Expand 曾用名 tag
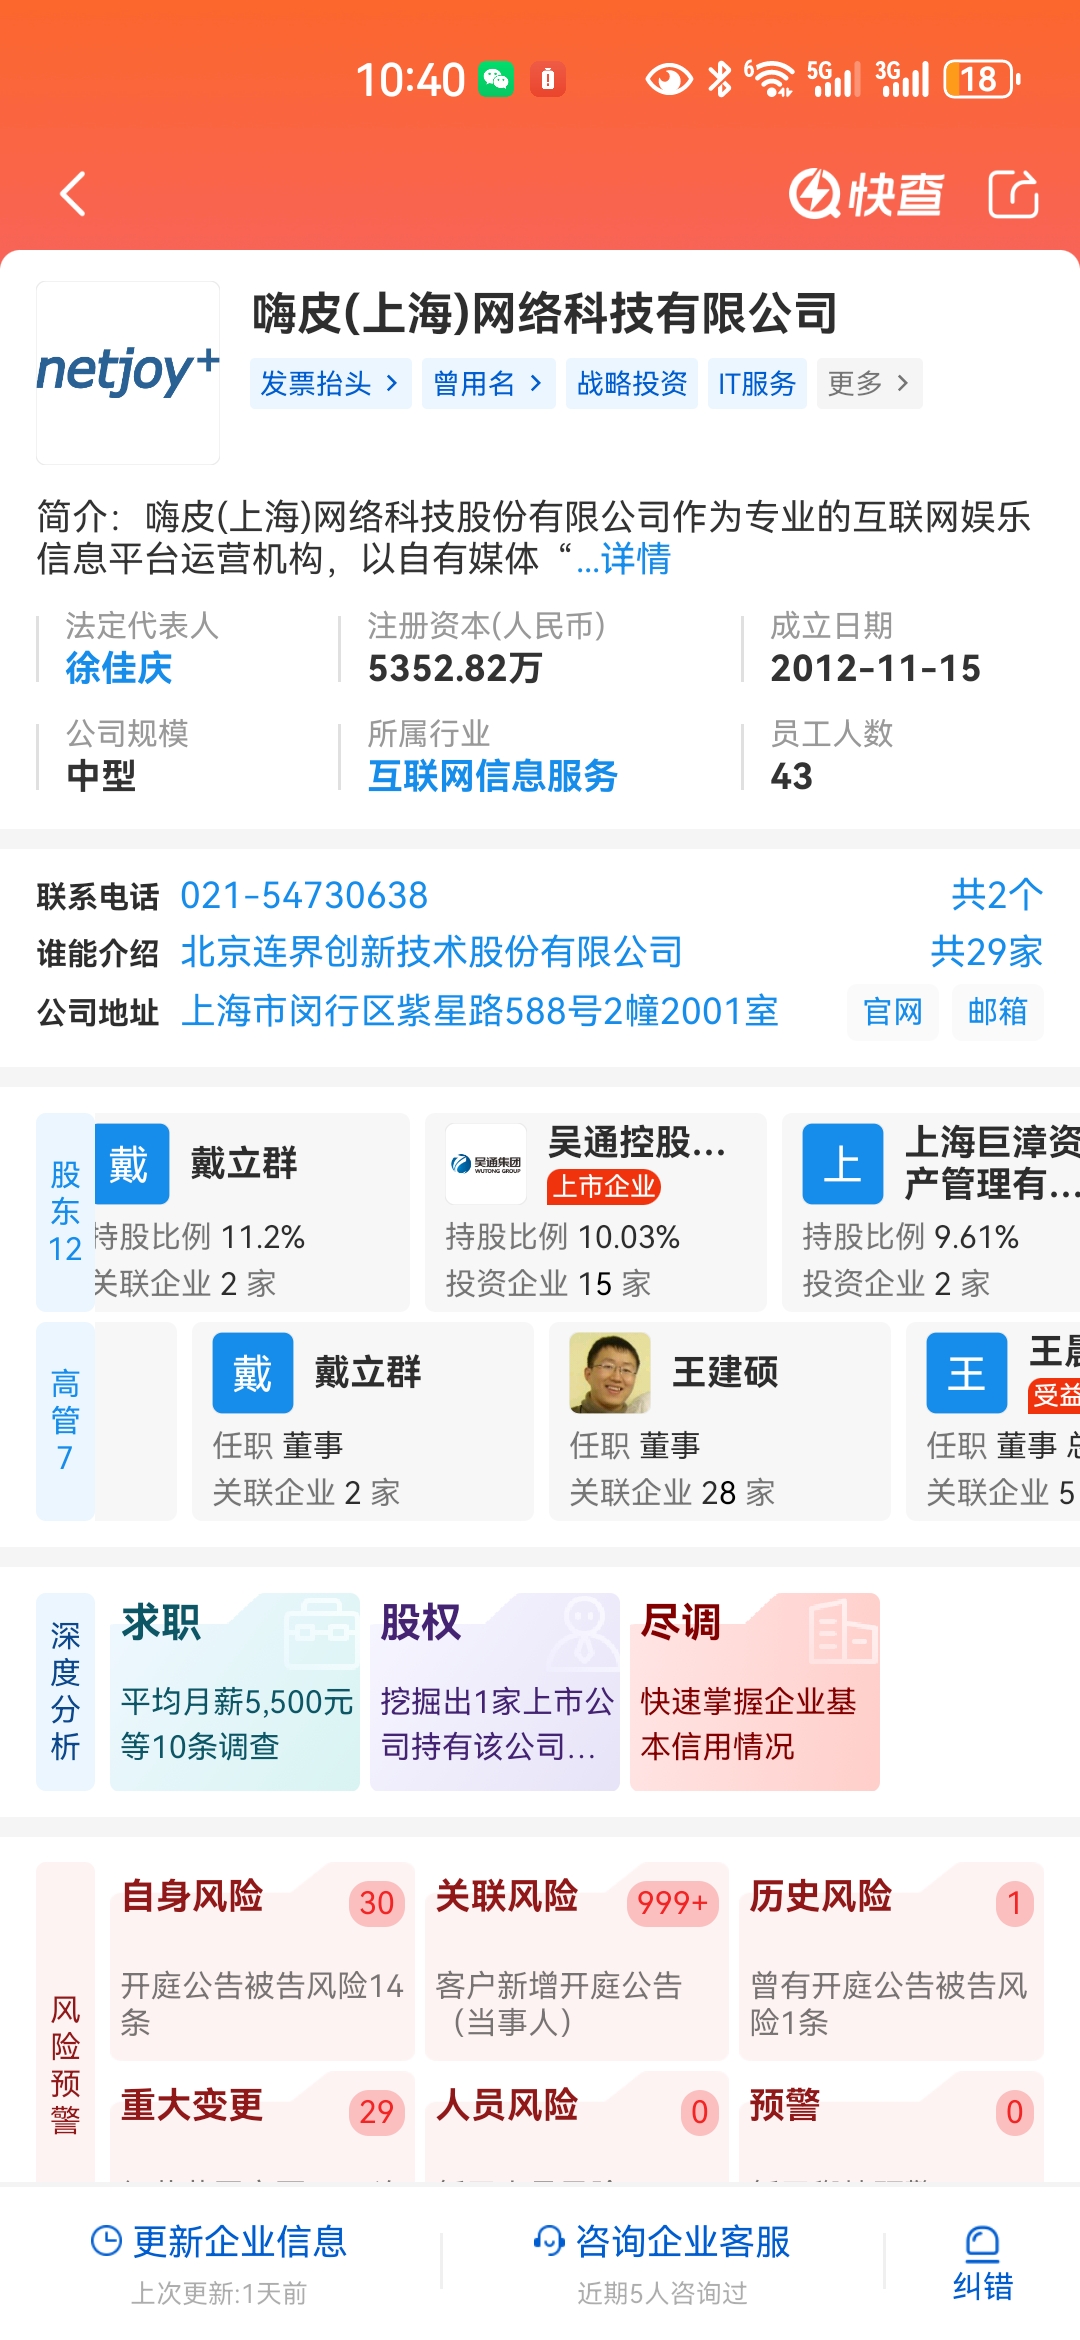This screenshot has height=2340, width=1080. 488,384
